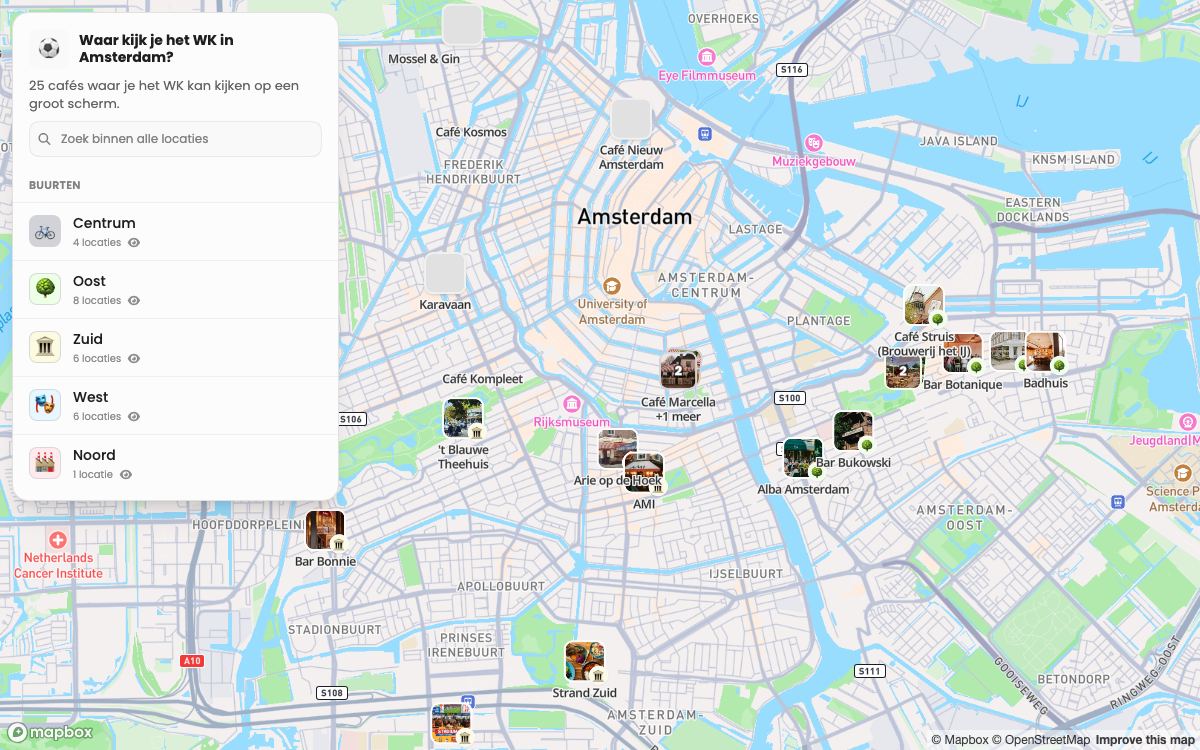Click the '4 locaties' text under Centrum
Screen dimensions: 1200x750
[97, 243]
